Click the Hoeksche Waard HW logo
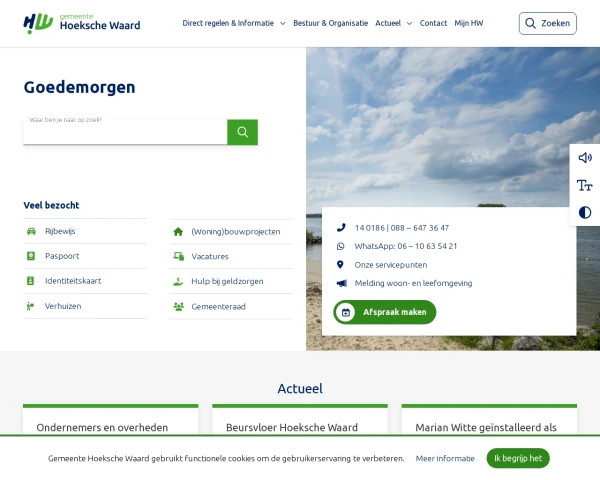This screenshot has height=480, width=600. coord(82,23)
